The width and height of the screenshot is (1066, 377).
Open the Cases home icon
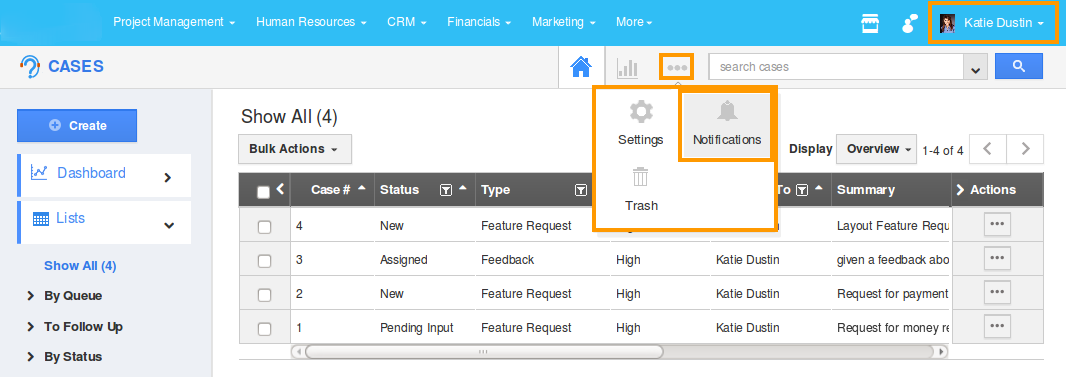(x=581, y=67)
